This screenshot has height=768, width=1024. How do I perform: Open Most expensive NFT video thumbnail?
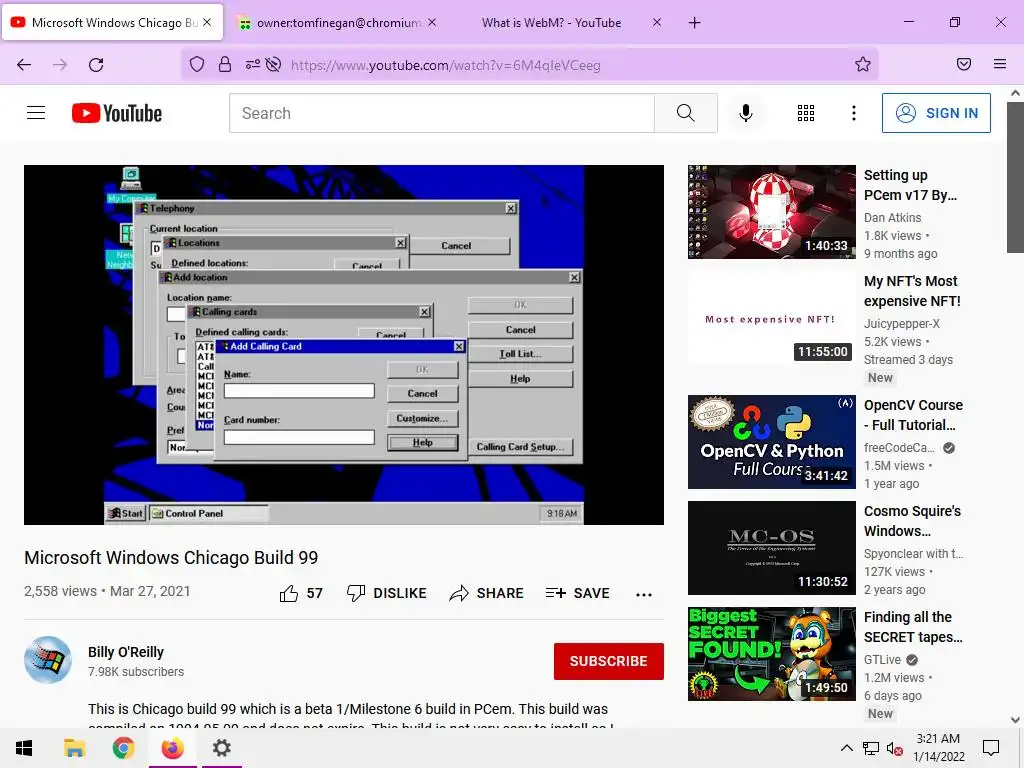(772, 318)
